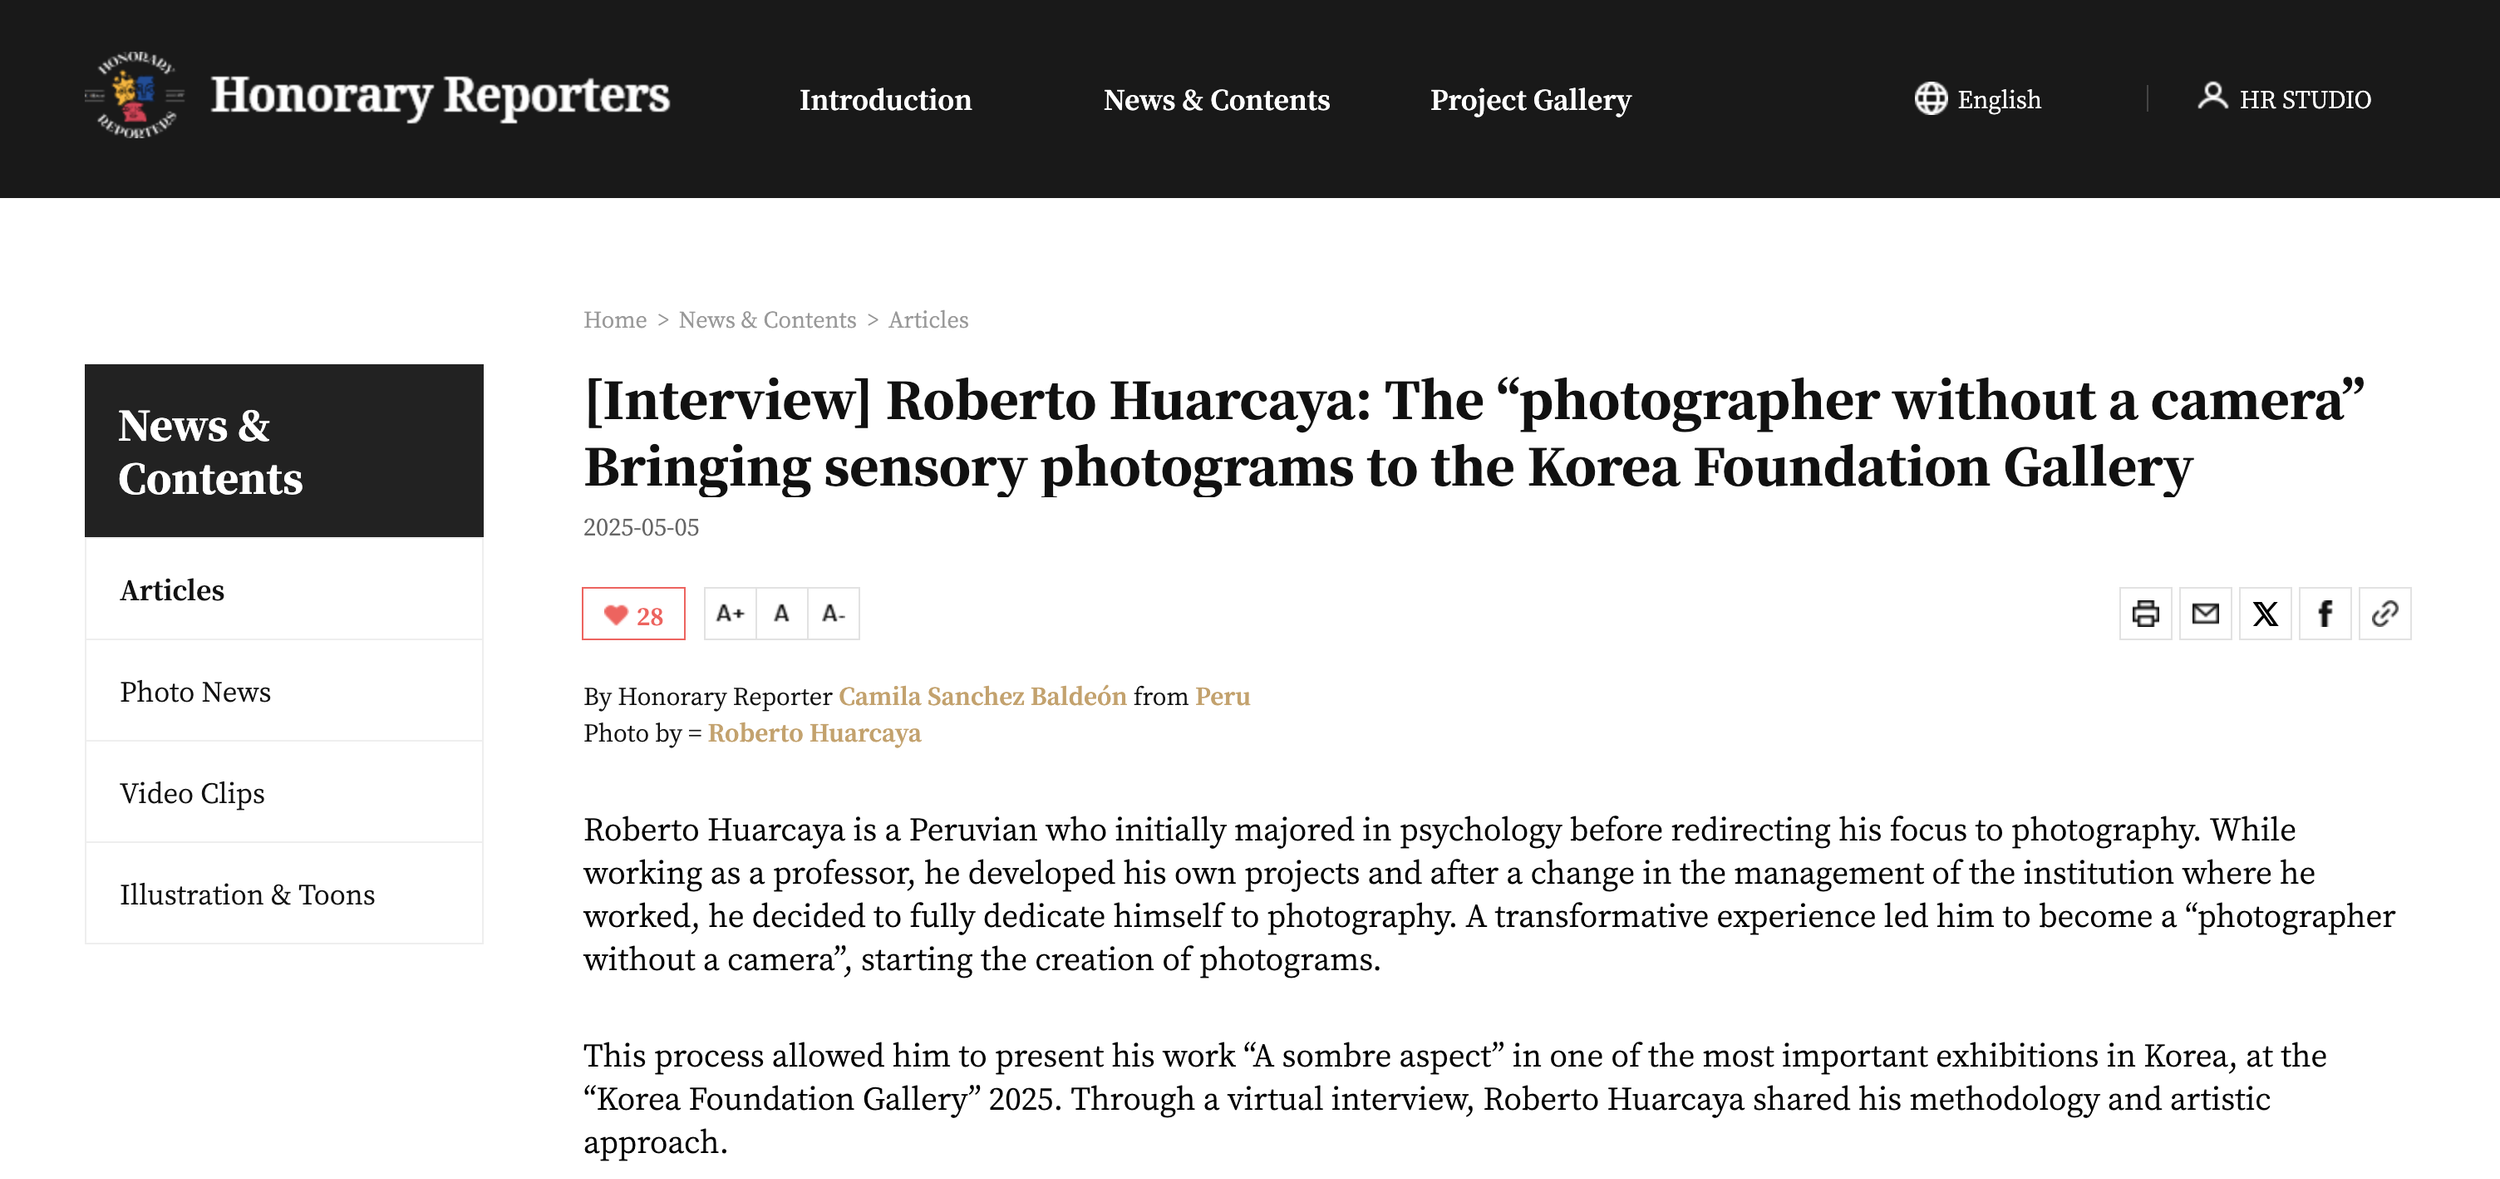Share the article by email icon
The image size is (2500, 1179).
pos(2206,614)
